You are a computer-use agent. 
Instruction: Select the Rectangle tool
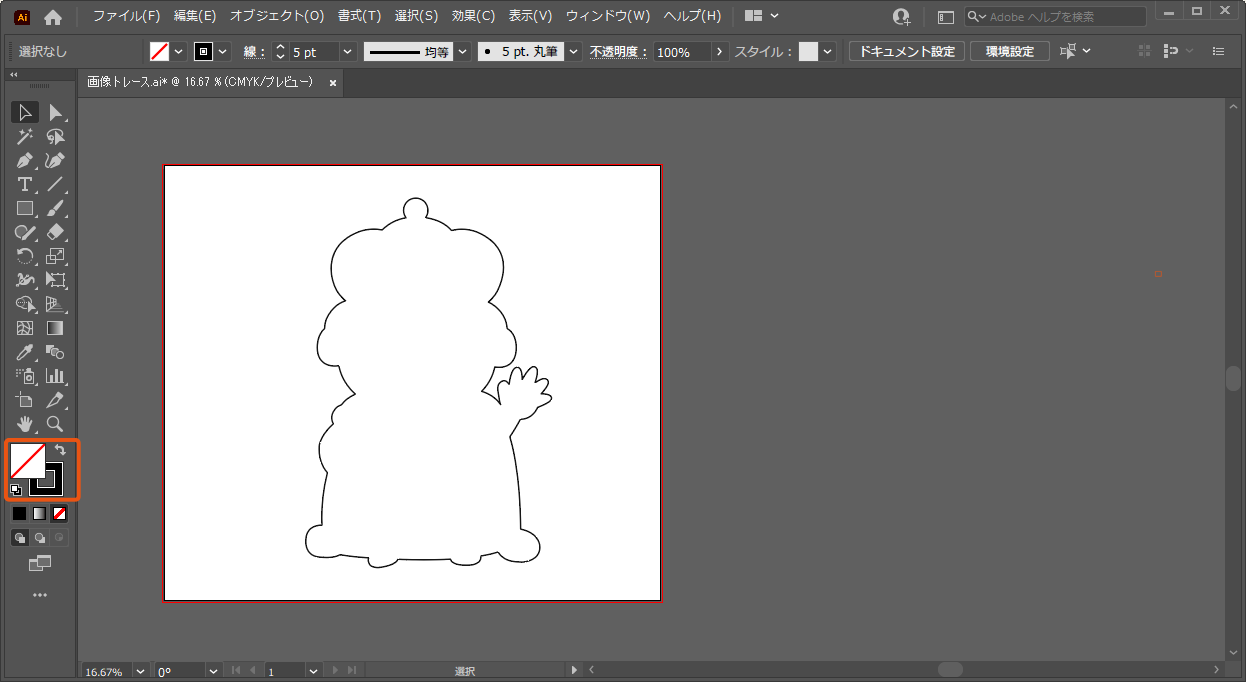pos(25,209)
